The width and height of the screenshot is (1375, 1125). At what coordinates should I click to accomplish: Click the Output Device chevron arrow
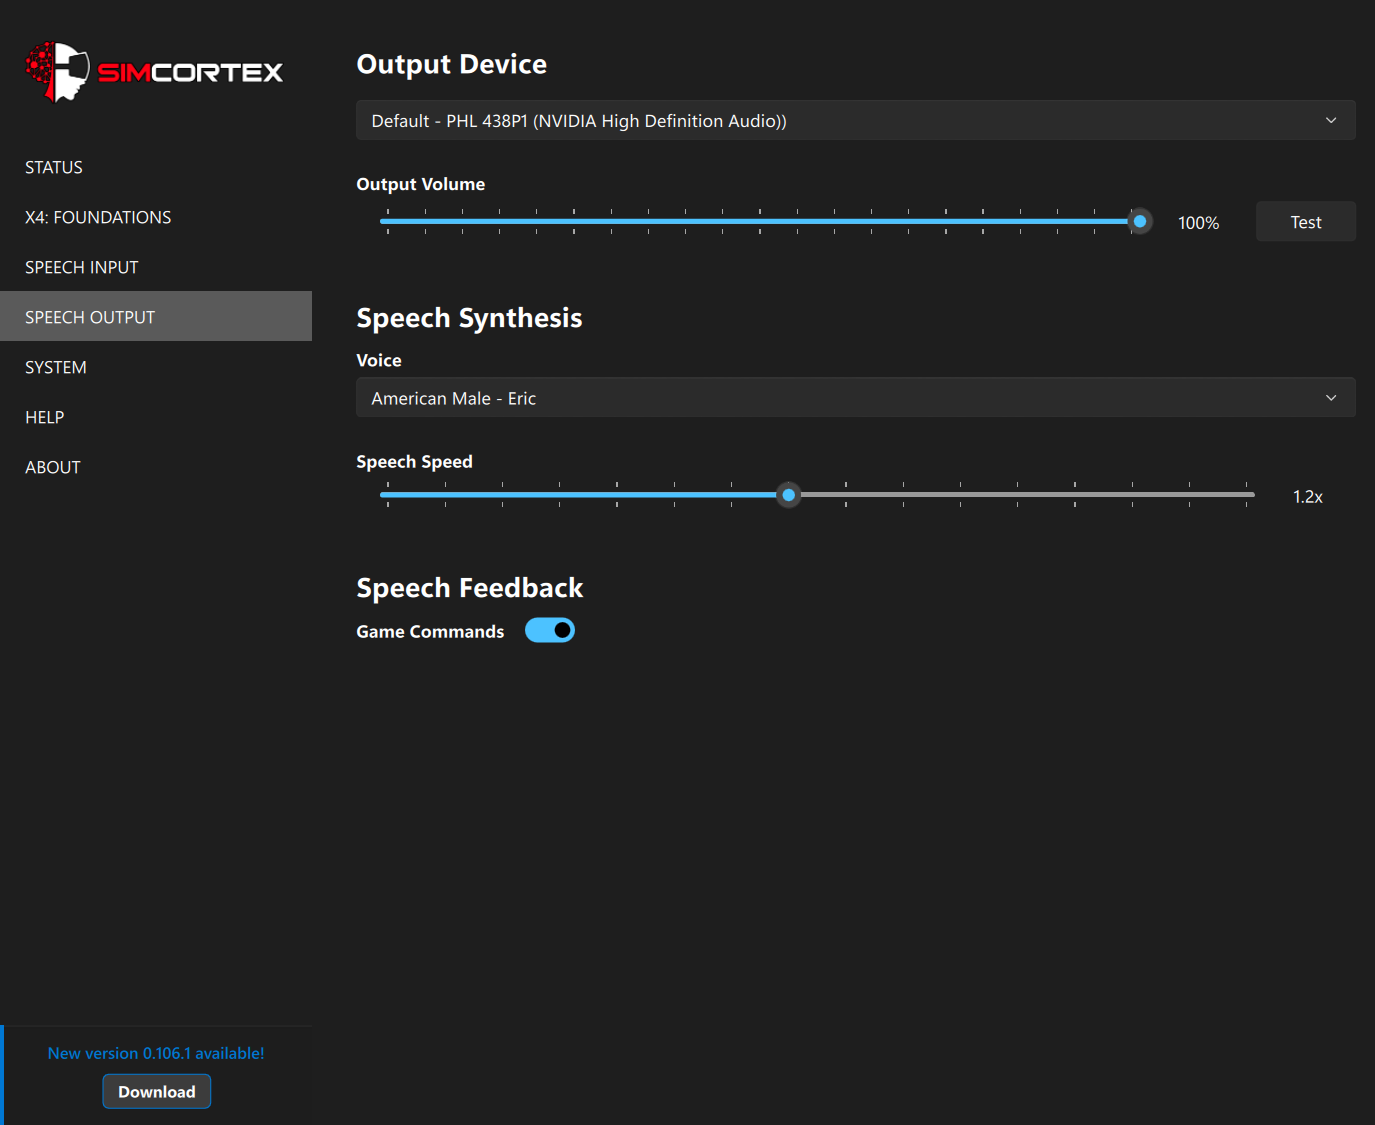coord(1331,120)
